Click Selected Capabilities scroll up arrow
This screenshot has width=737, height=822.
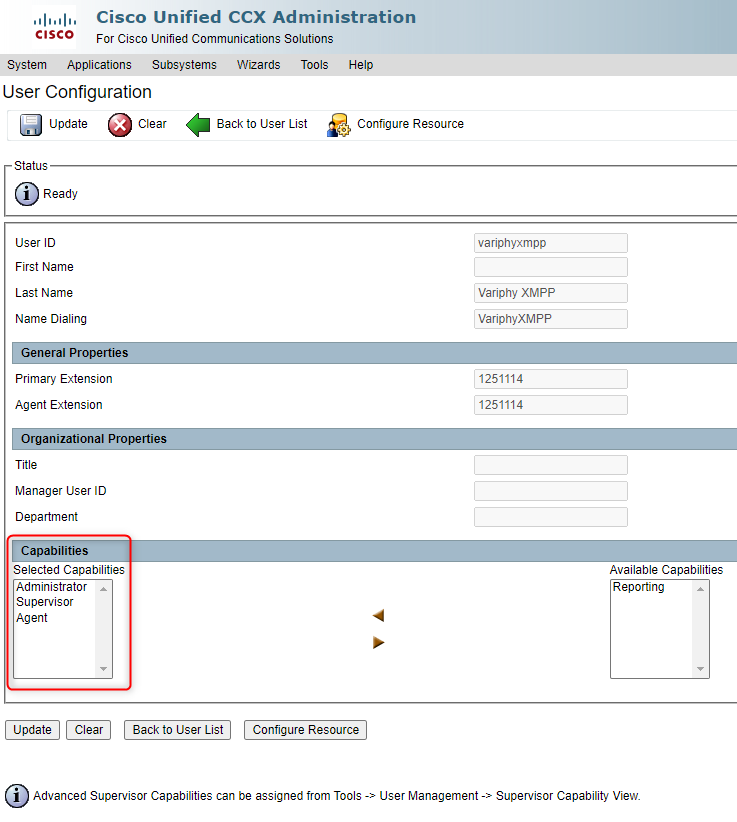[103, 589]
